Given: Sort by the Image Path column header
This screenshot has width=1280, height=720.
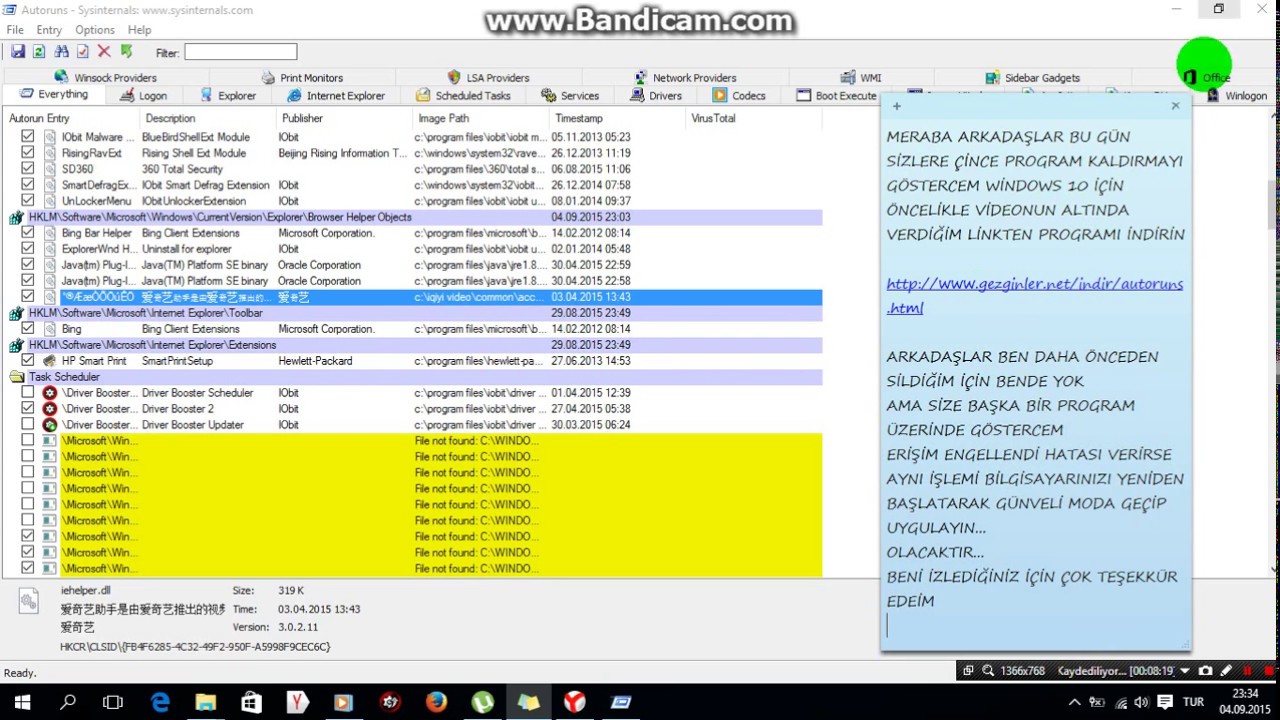Looking at the screenshot, I should 480,118.
